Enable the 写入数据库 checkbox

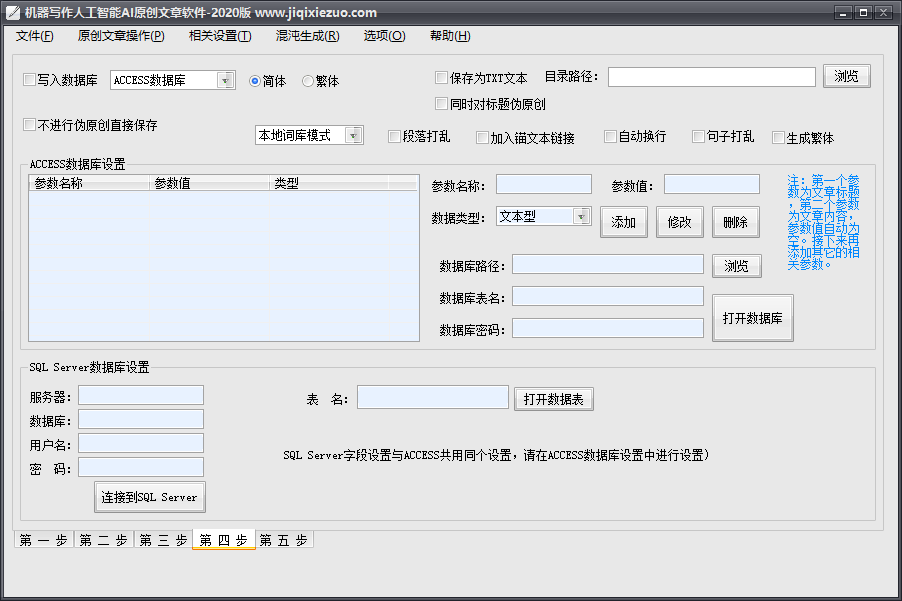[x=29, y=80]
